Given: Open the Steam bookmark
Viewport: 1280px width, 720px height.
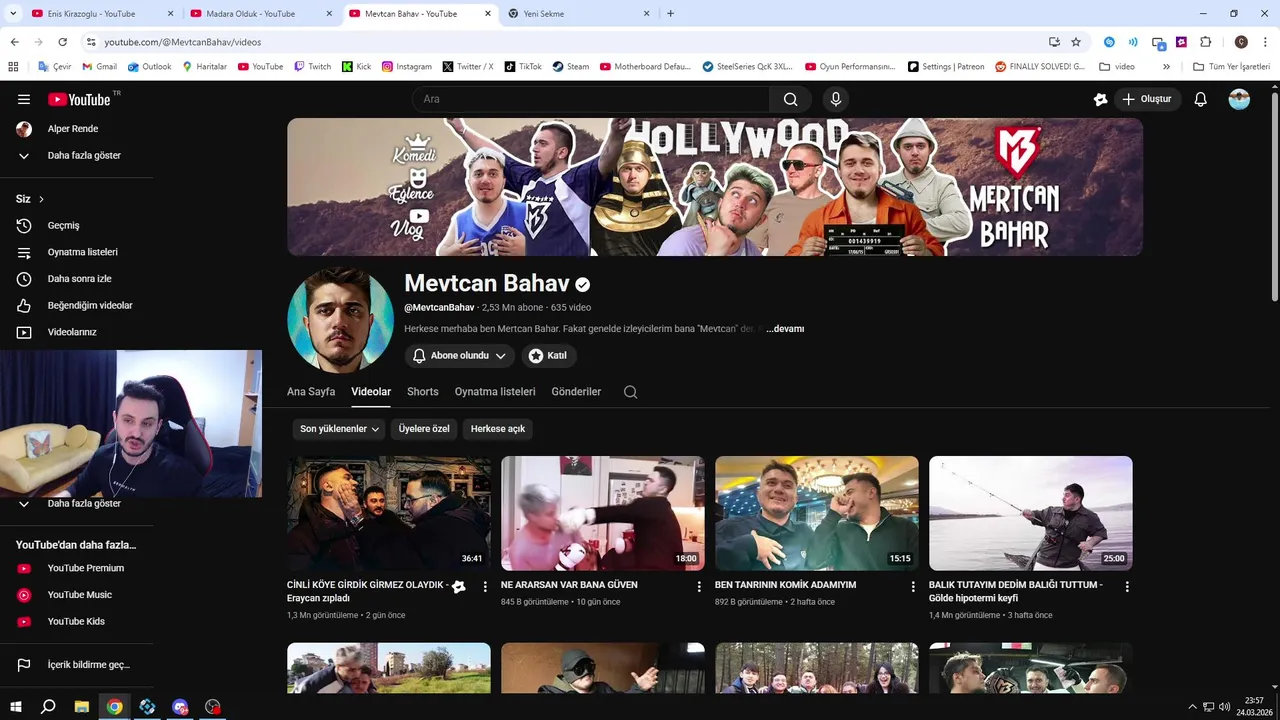Looking at the screenshot, I should pos(571,67).
